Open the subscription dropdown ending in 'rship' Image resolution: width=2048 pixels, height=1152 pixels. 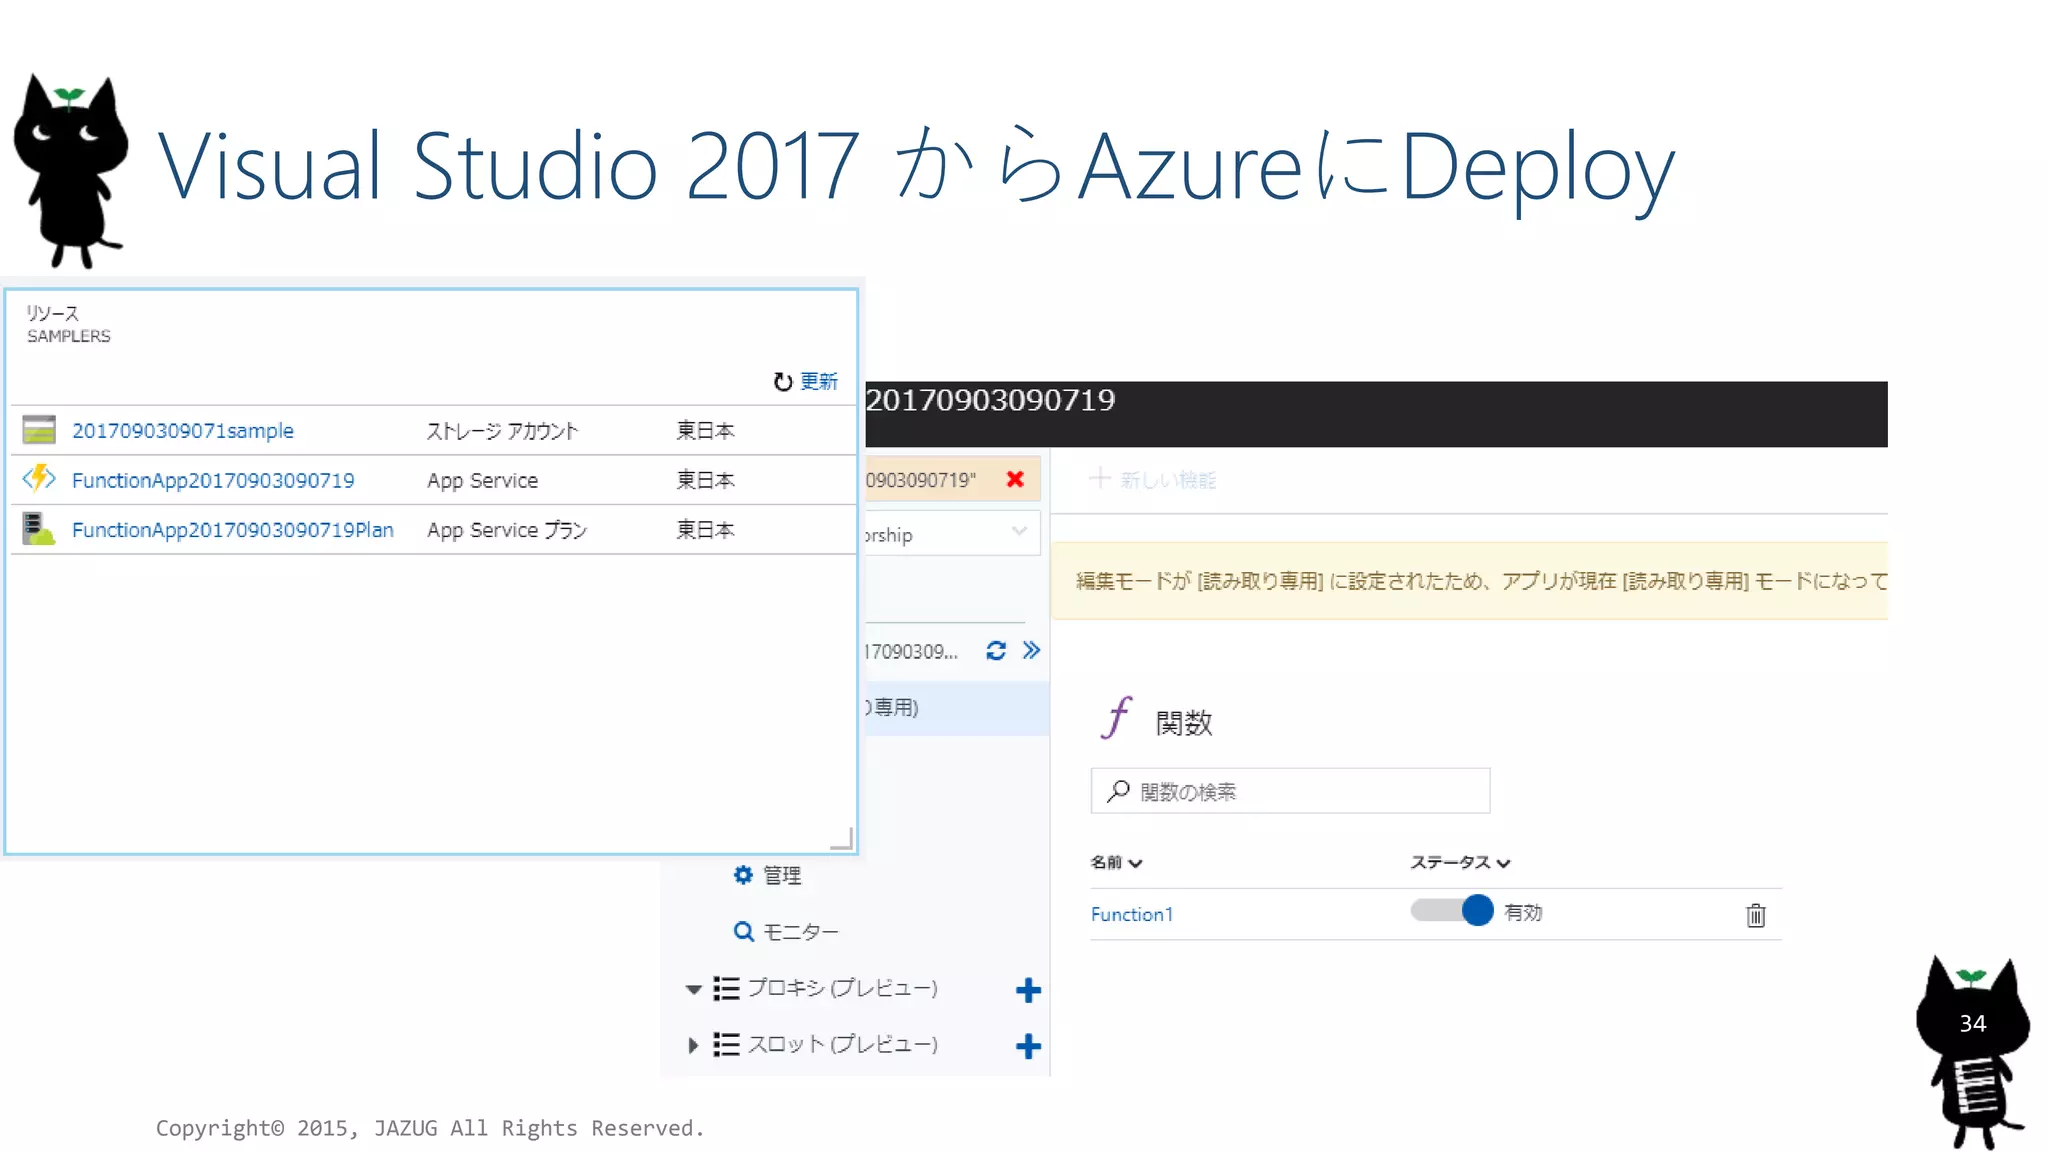952,534
